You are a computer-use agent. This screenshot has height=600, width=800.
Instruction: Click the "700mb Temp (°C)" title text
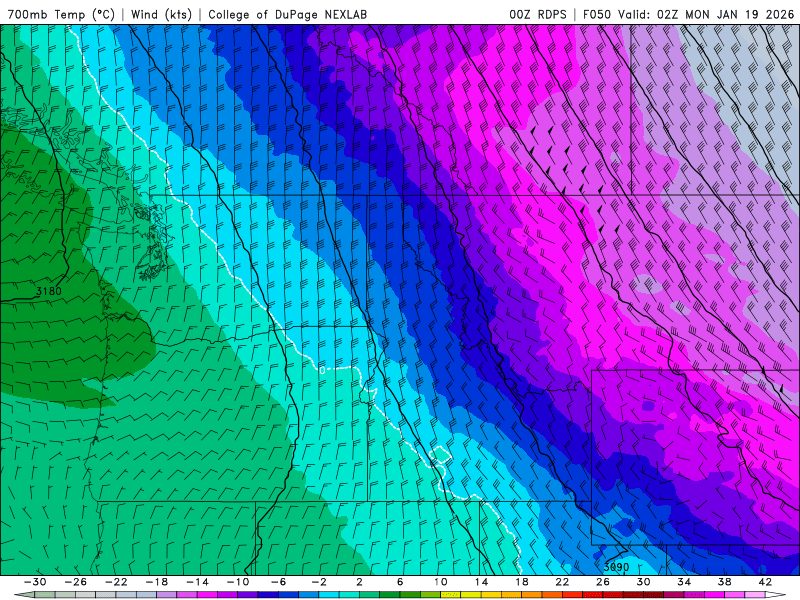click(61, 14)
